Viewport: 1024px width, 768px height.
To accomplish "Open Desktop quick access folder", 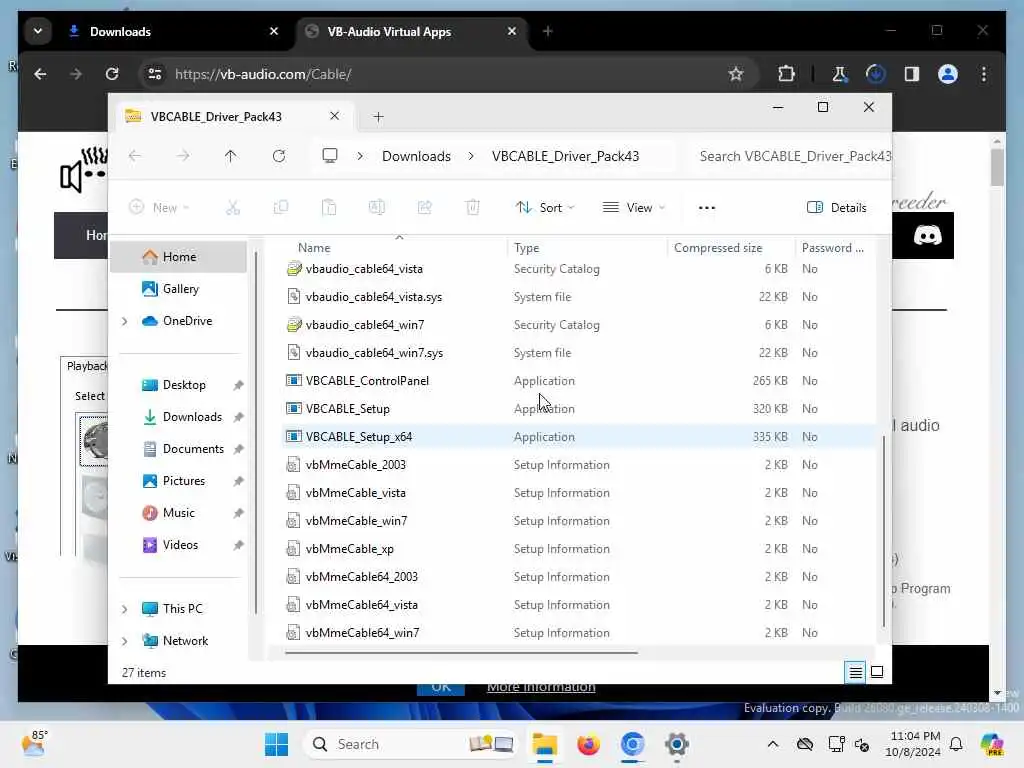I will (184, 385).
